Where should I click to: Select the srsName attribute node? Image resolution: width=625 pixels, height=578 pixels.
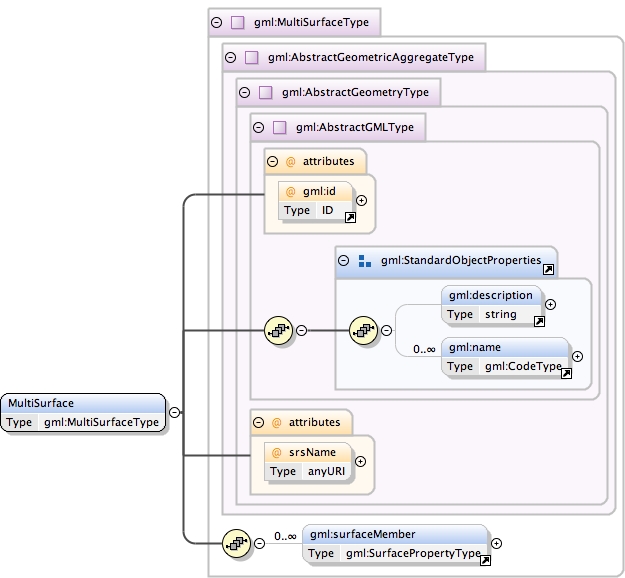[308, 462]
